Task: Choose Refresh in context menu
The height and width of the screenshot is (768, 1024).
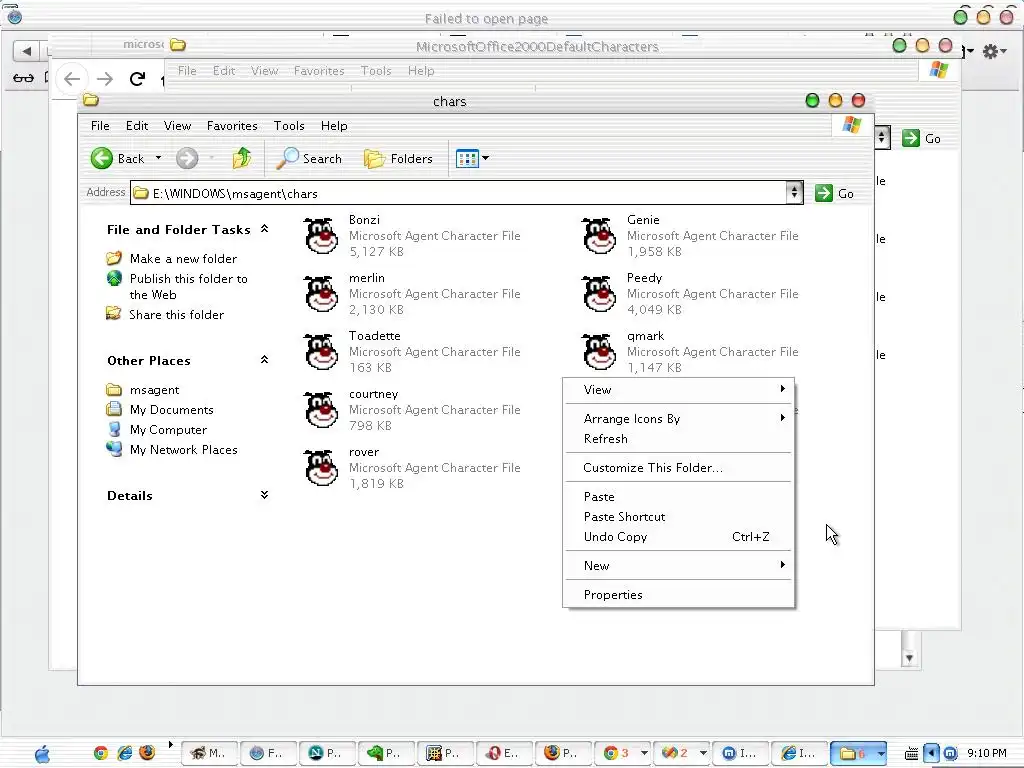Action: [679, 439]
